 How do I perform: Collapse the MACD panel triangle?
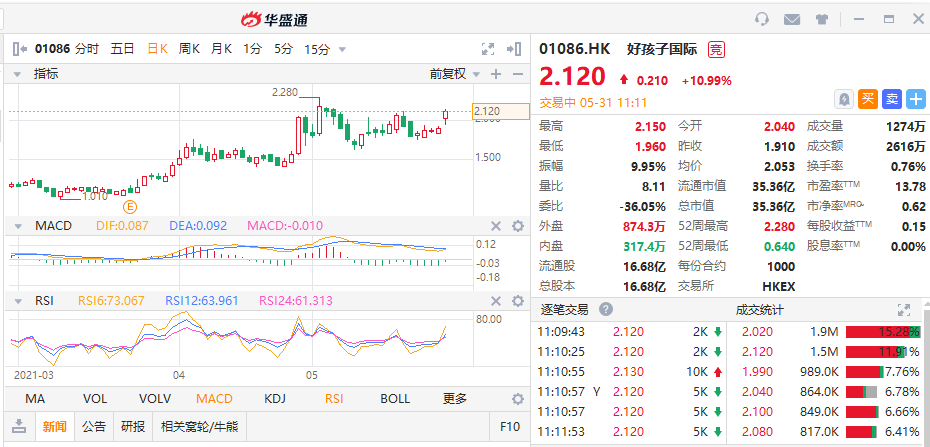point(17,226)
